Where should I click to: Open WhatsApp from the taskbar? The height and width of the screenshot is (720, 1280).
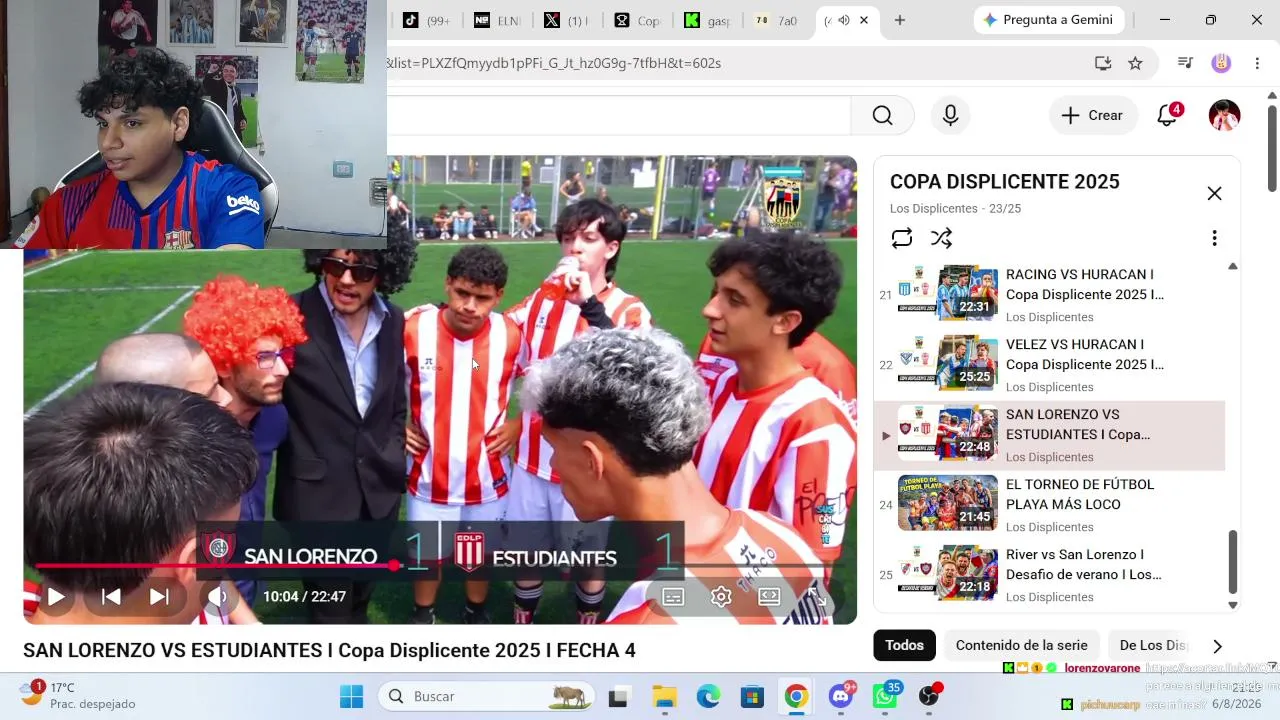(x=885, y=696)
